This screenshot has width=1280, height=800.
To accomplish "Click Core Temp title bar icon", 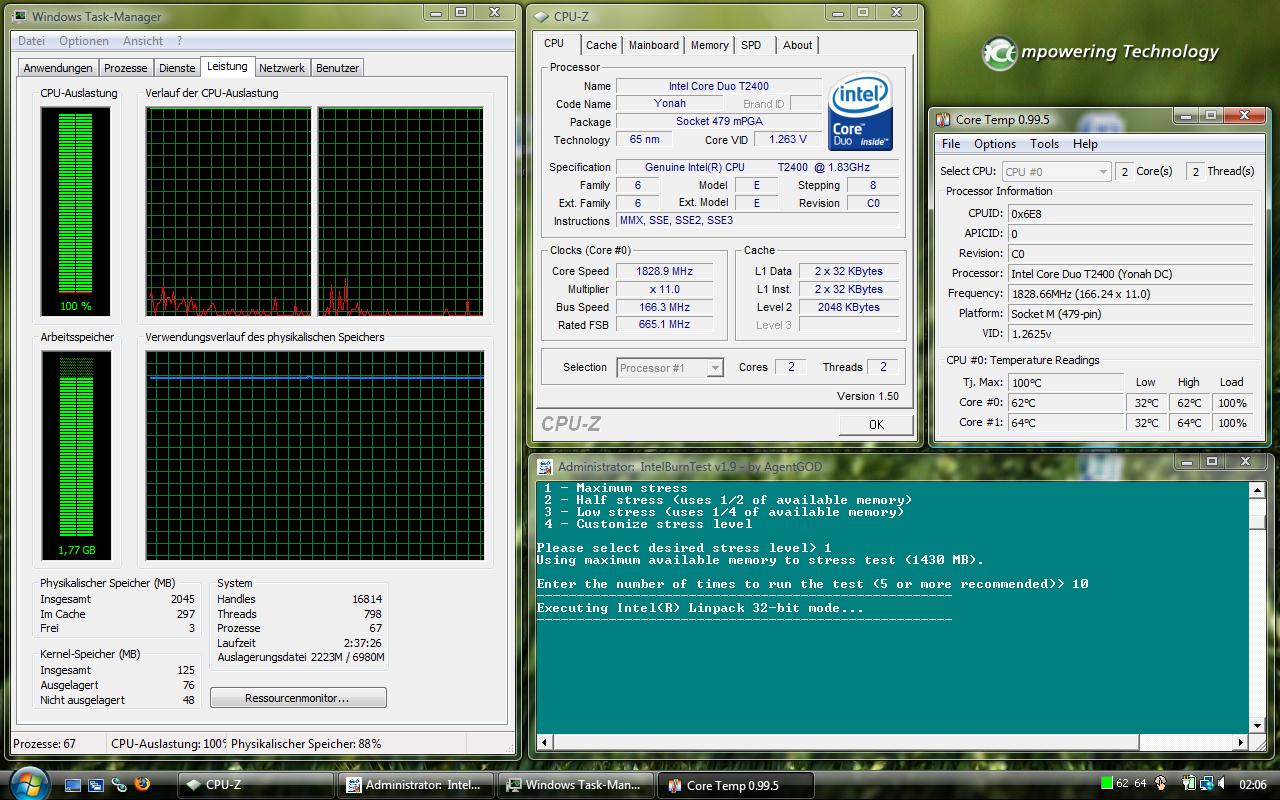I will (x=943, y=119).
